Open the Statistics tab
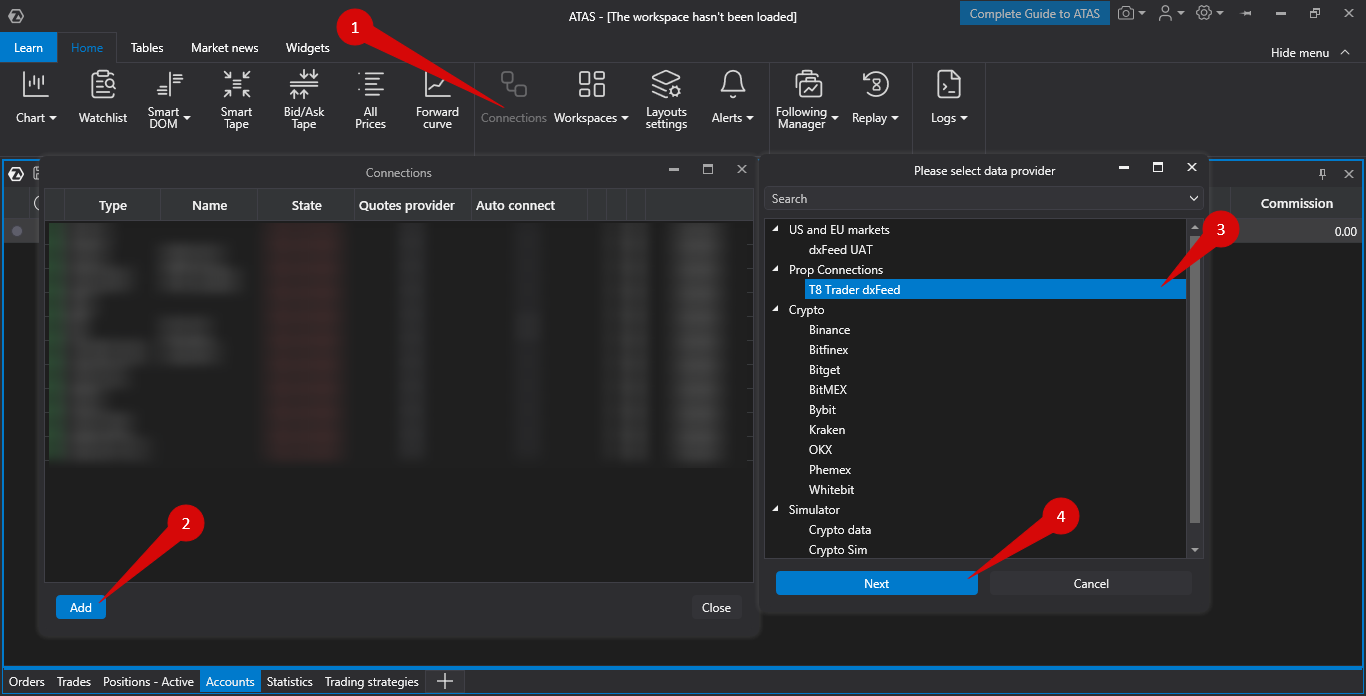Viewport: 1366px width, 696px height. click(290, 682)
